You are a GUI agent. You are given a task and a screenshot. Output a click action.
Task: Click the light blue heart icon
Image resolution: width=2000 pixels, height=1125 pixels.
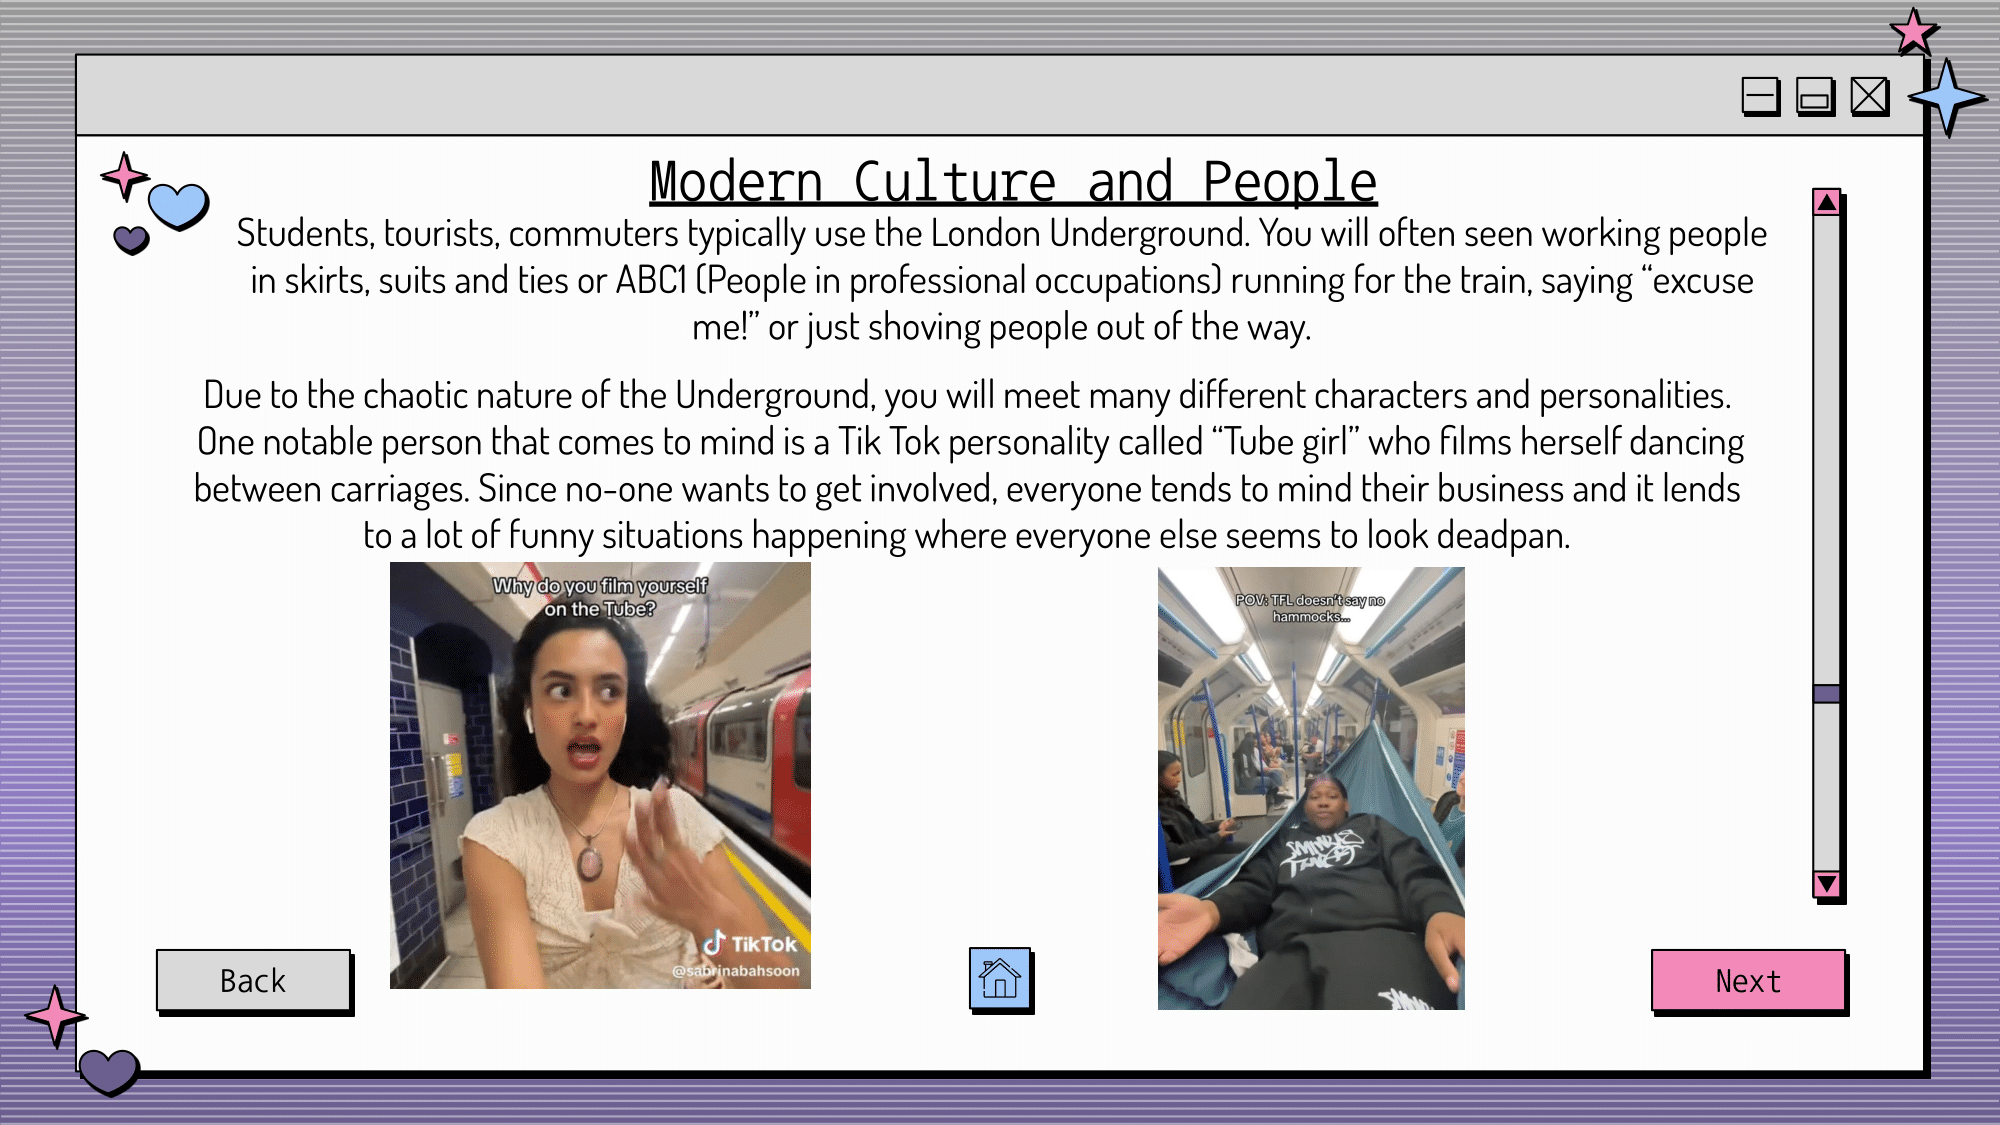tap(178, 206)
